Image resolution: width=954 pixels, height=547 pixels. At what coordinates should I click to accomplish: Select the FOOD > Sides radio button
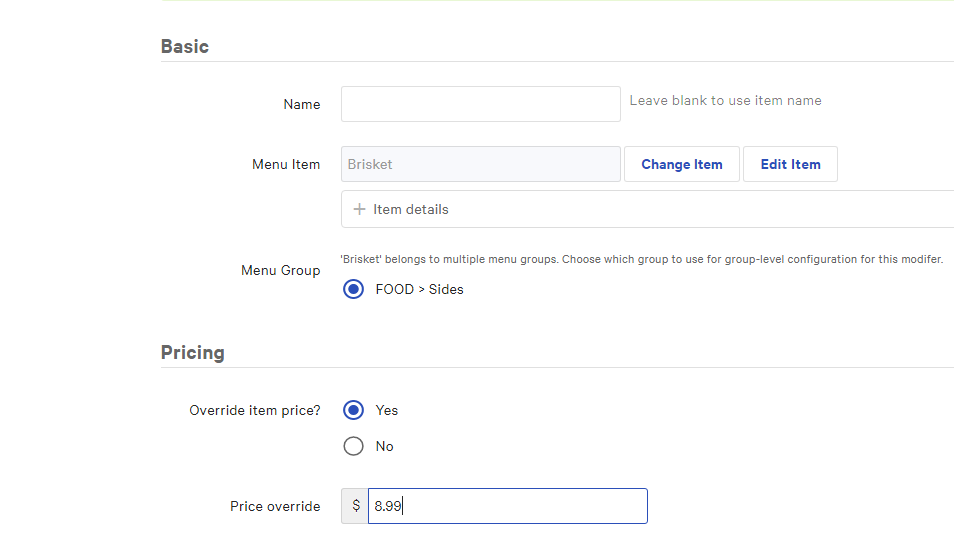pos(353,289)
